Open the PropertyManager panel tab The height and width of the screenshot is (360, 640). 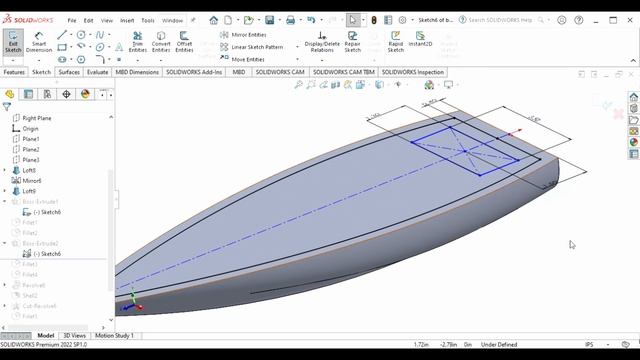28,94
